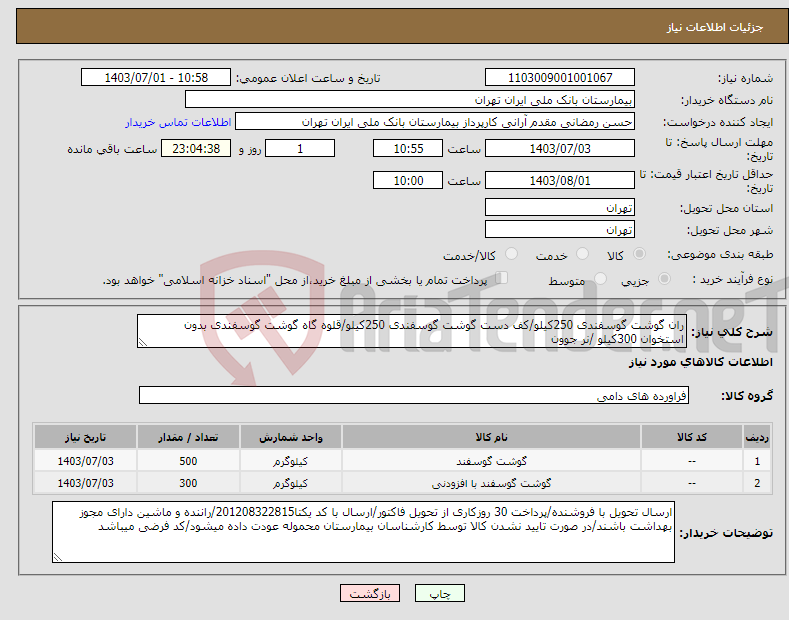This screenshot has height=620, width=789.
Task: Click the reply deadline date 1403/07/03 field
Action: coord(560,148)
